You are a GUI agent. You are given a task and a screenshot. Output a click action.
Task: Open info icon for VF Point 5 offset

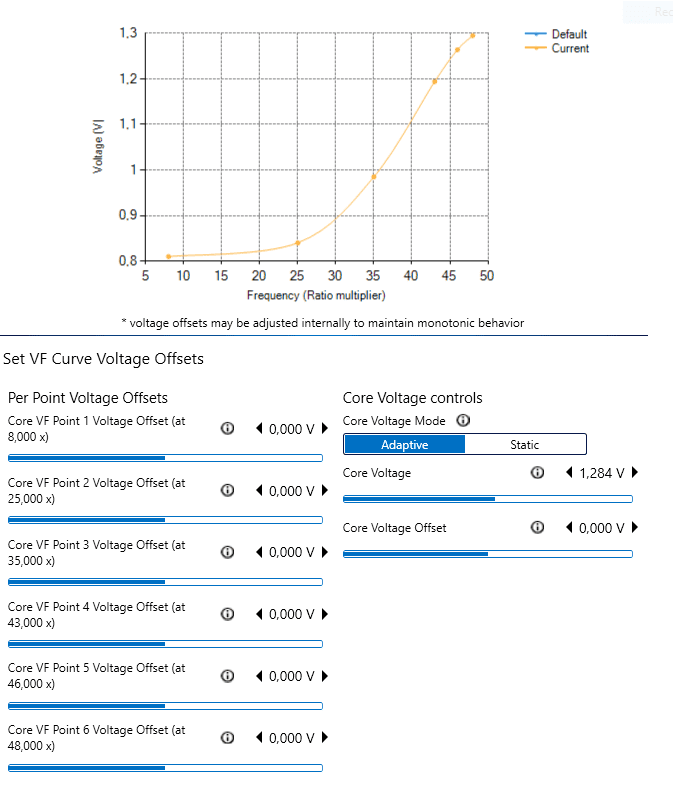228,676
